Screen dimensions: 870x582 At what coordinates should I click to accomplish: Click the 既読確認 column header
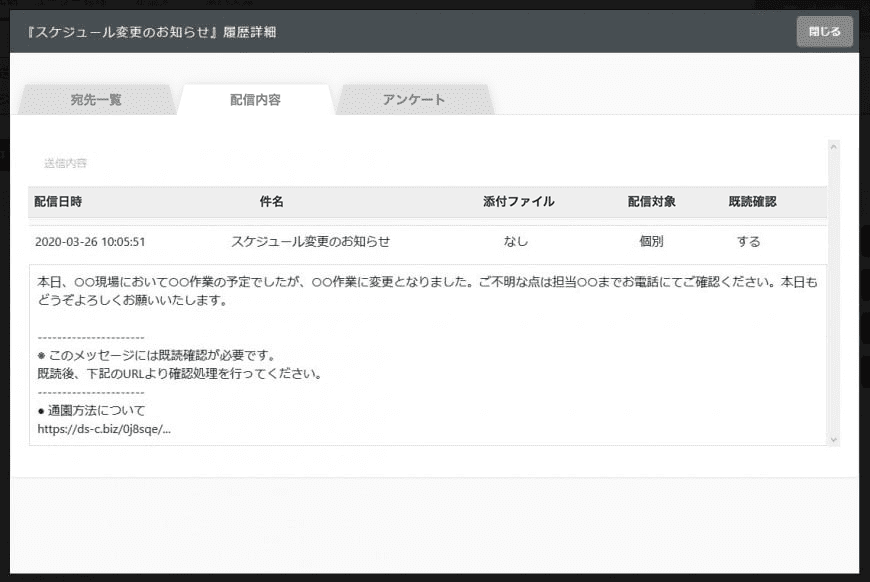752,201
